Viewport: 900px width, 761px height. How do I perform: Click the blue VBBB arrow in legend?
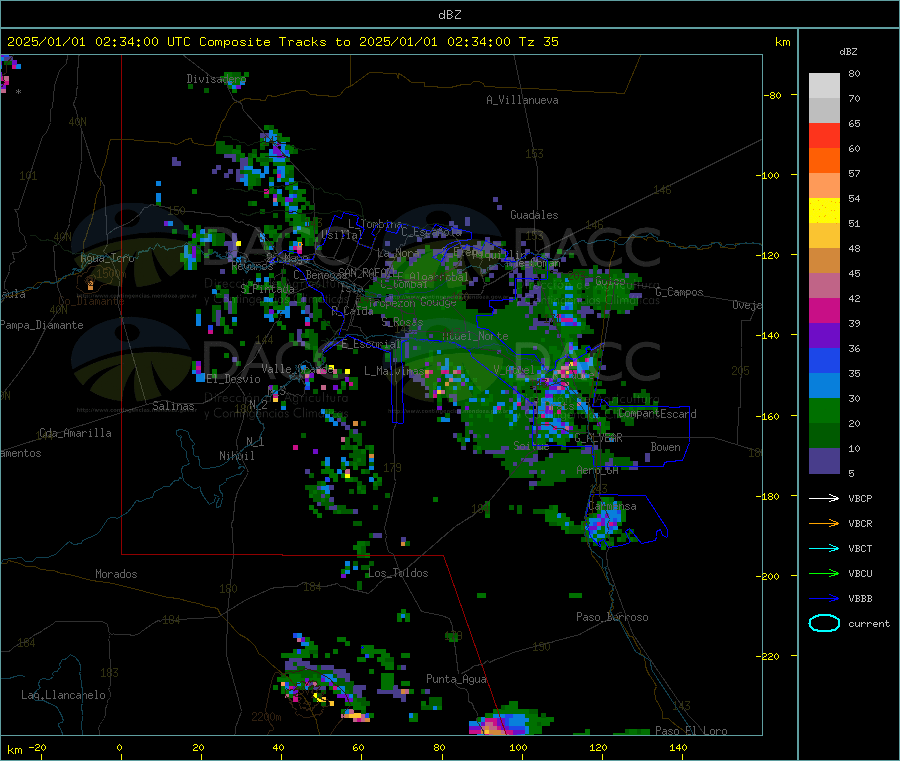(x=824, y=598)
